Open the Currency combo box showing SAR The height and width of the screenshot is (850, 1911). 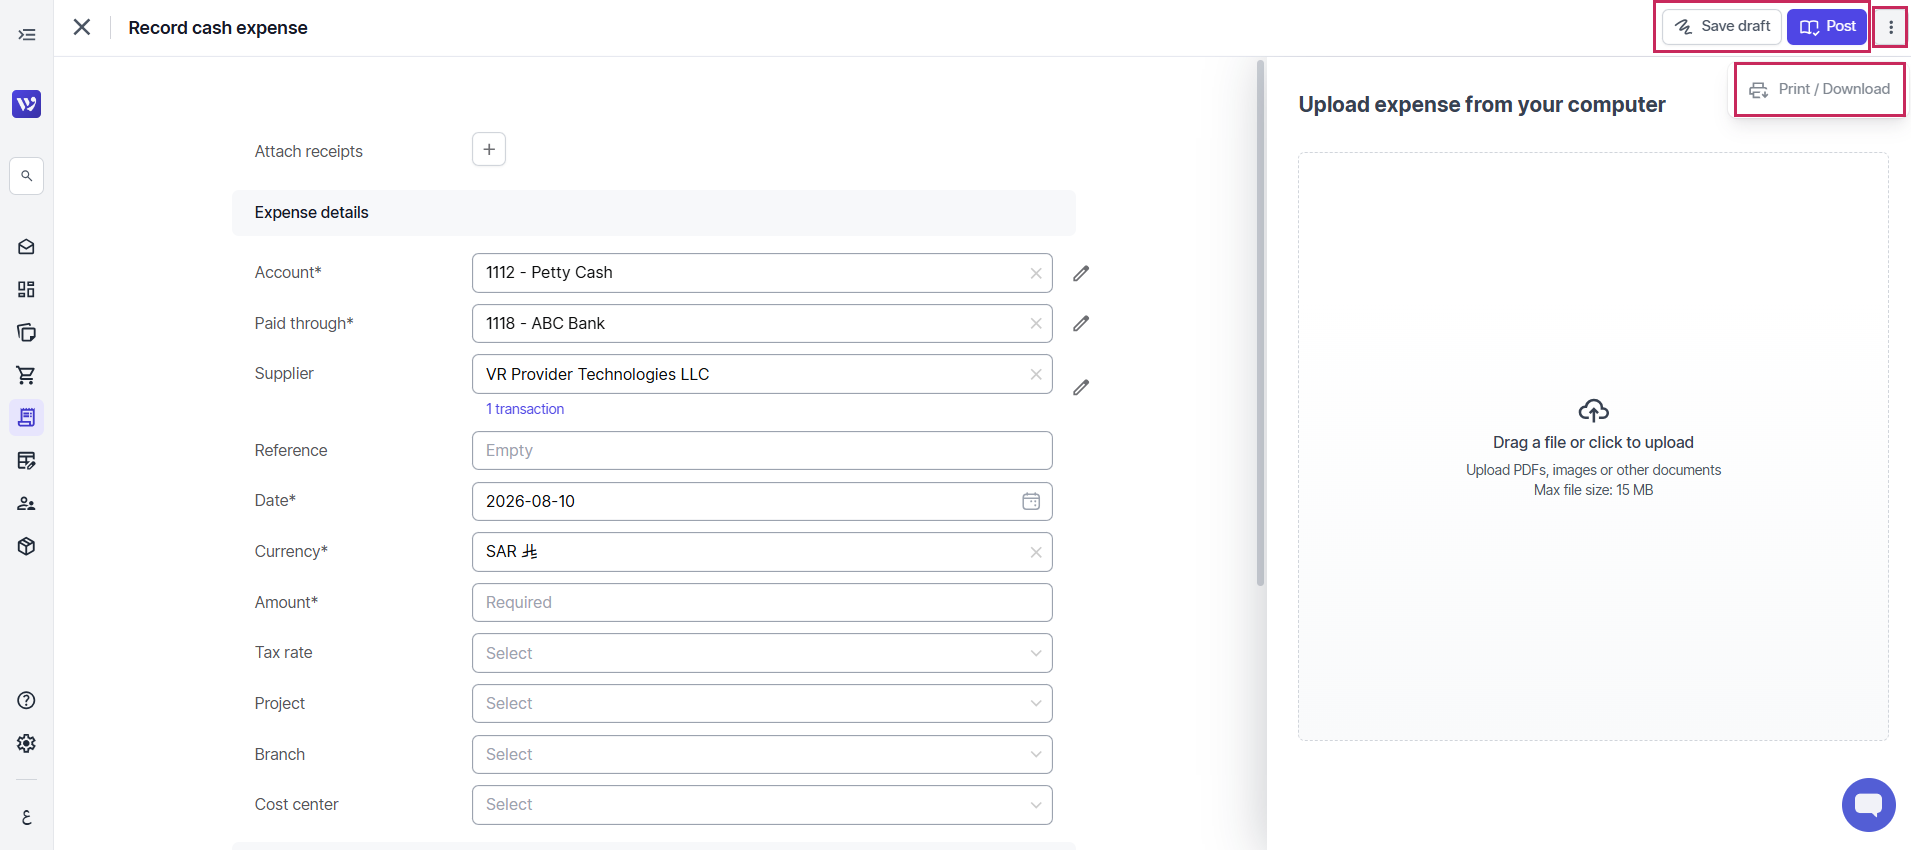tap(762, 552)
